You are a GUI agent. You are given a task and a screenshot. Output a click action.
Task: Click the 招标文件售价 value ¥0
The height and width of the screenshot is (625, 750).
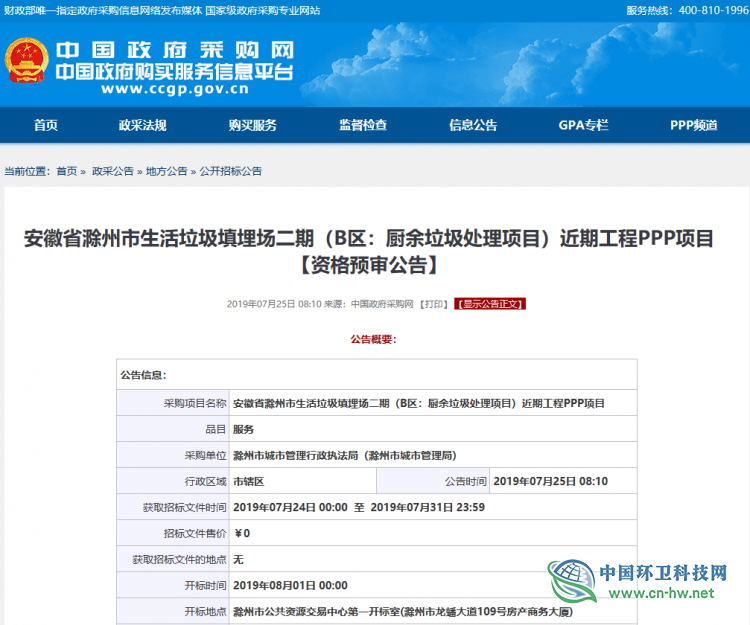click(x=243, y=534)
